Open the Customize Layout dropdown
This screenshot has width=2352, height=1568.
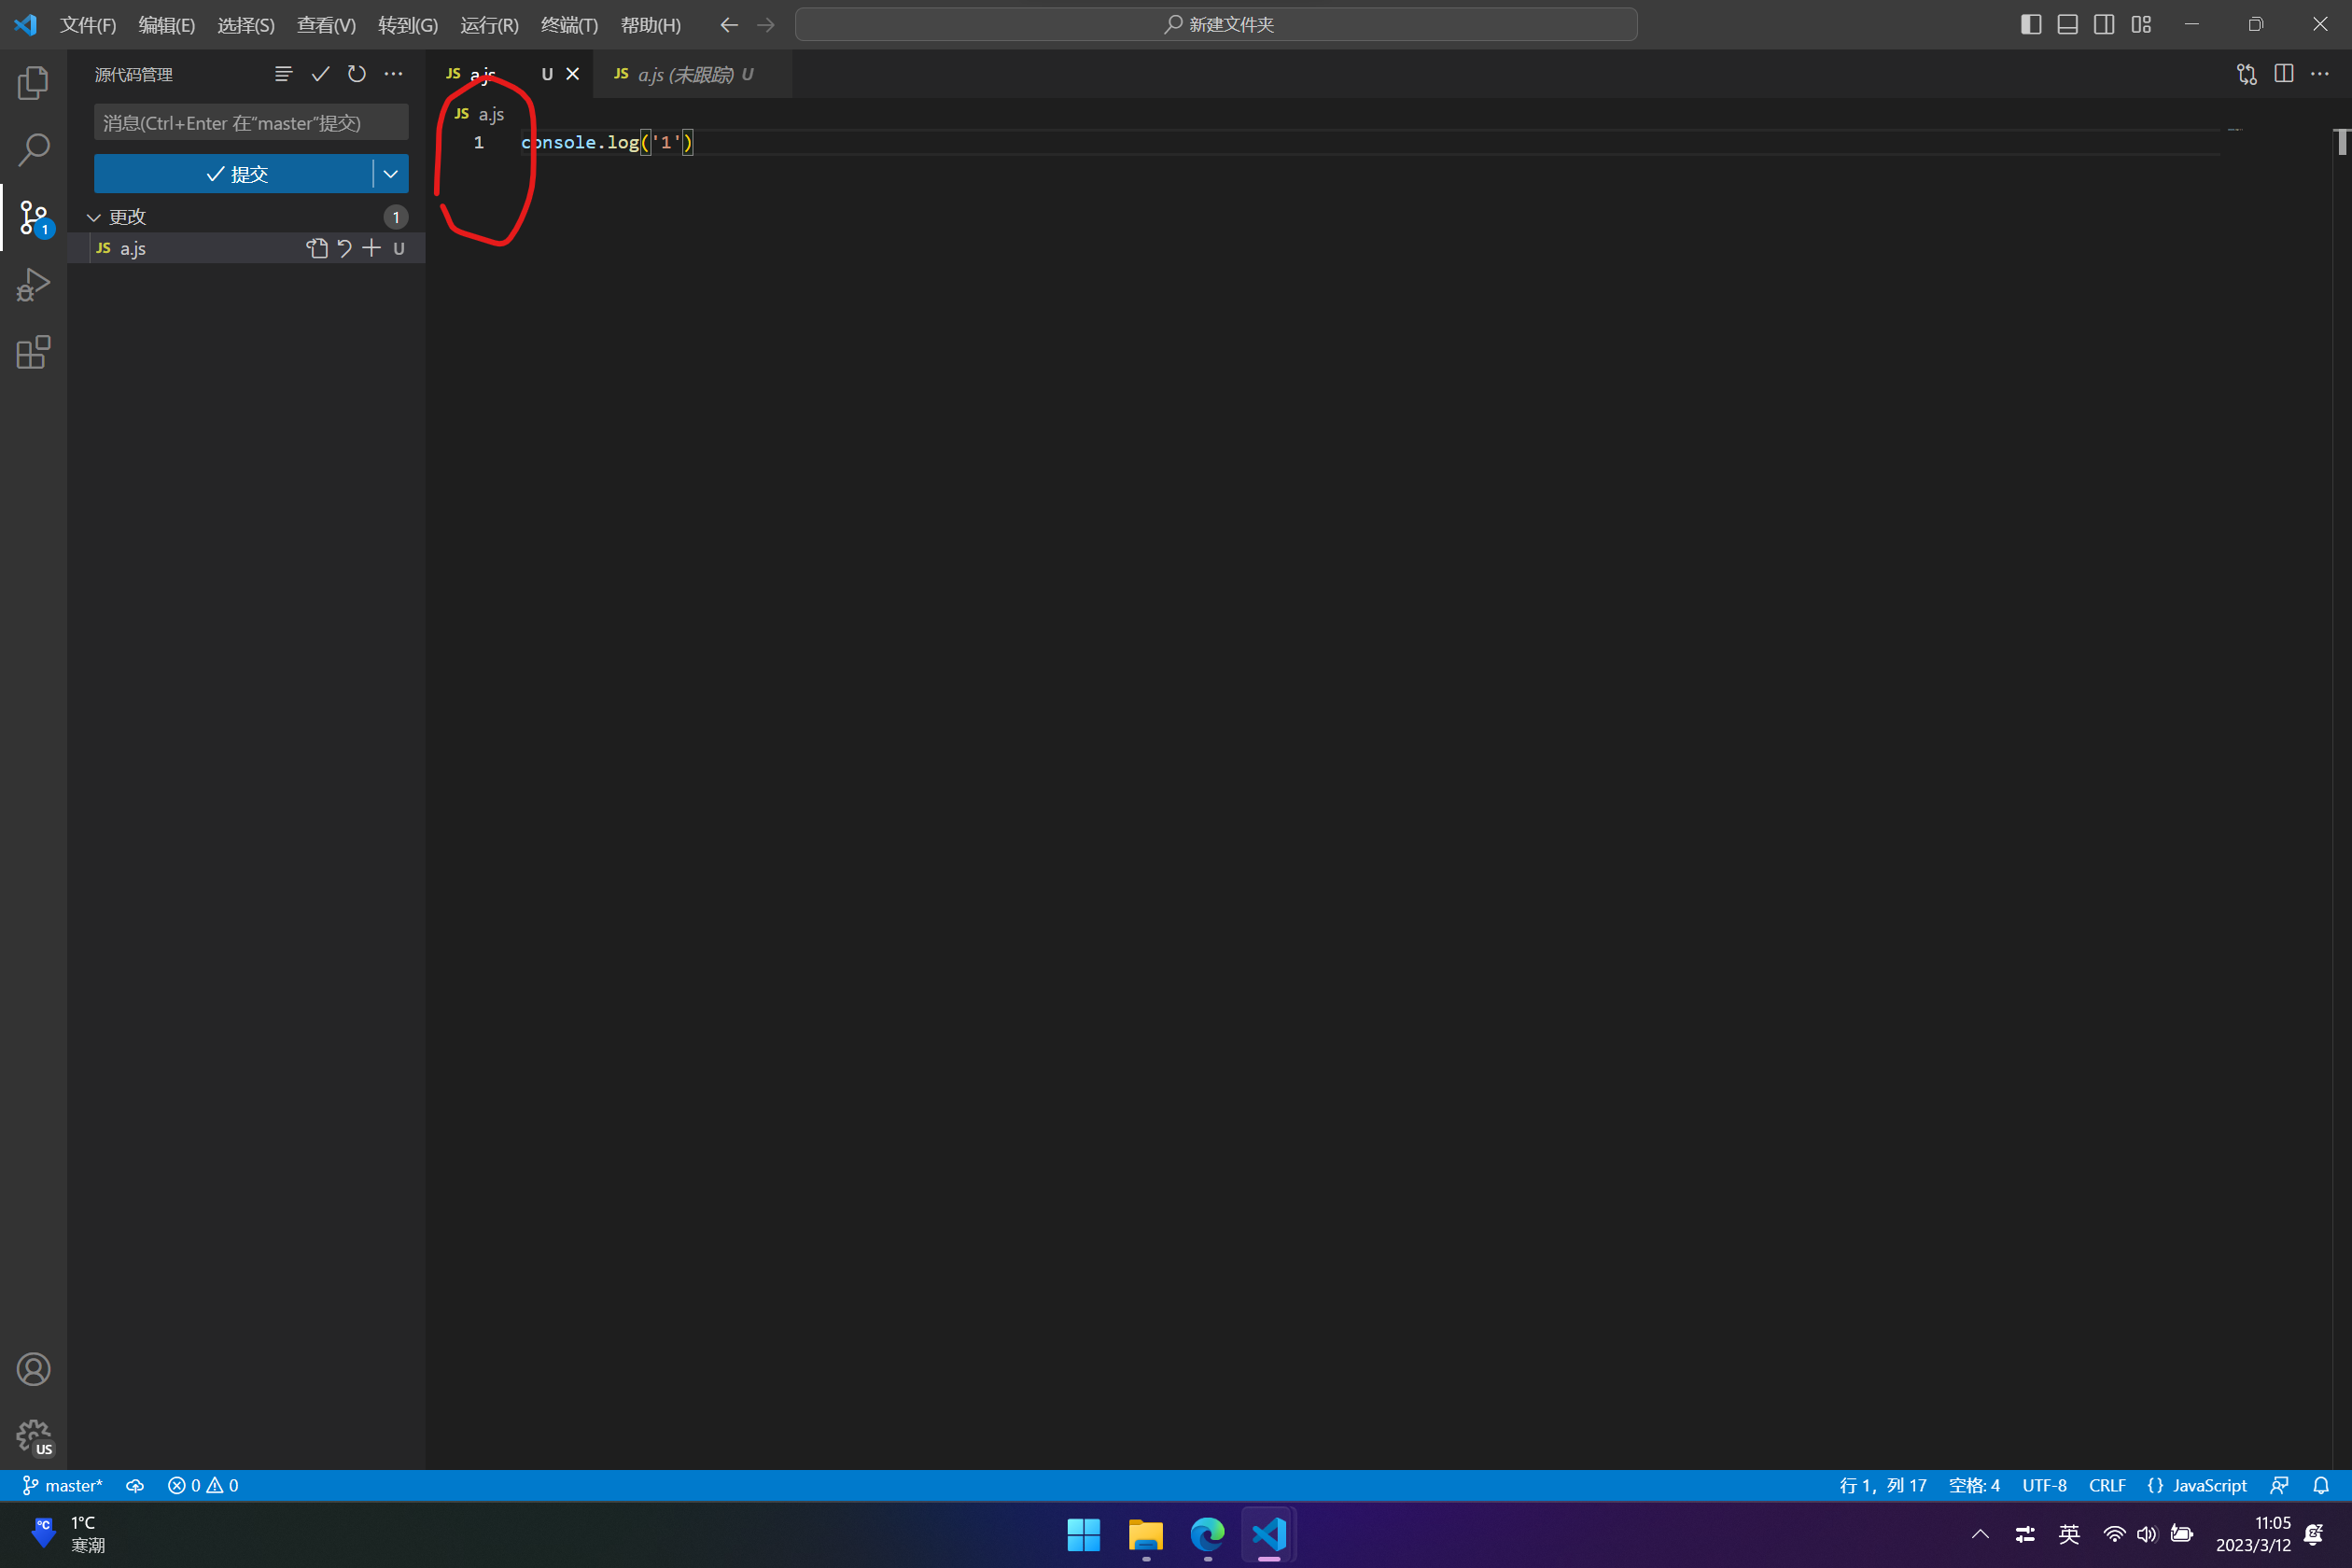click(2142, 23)
